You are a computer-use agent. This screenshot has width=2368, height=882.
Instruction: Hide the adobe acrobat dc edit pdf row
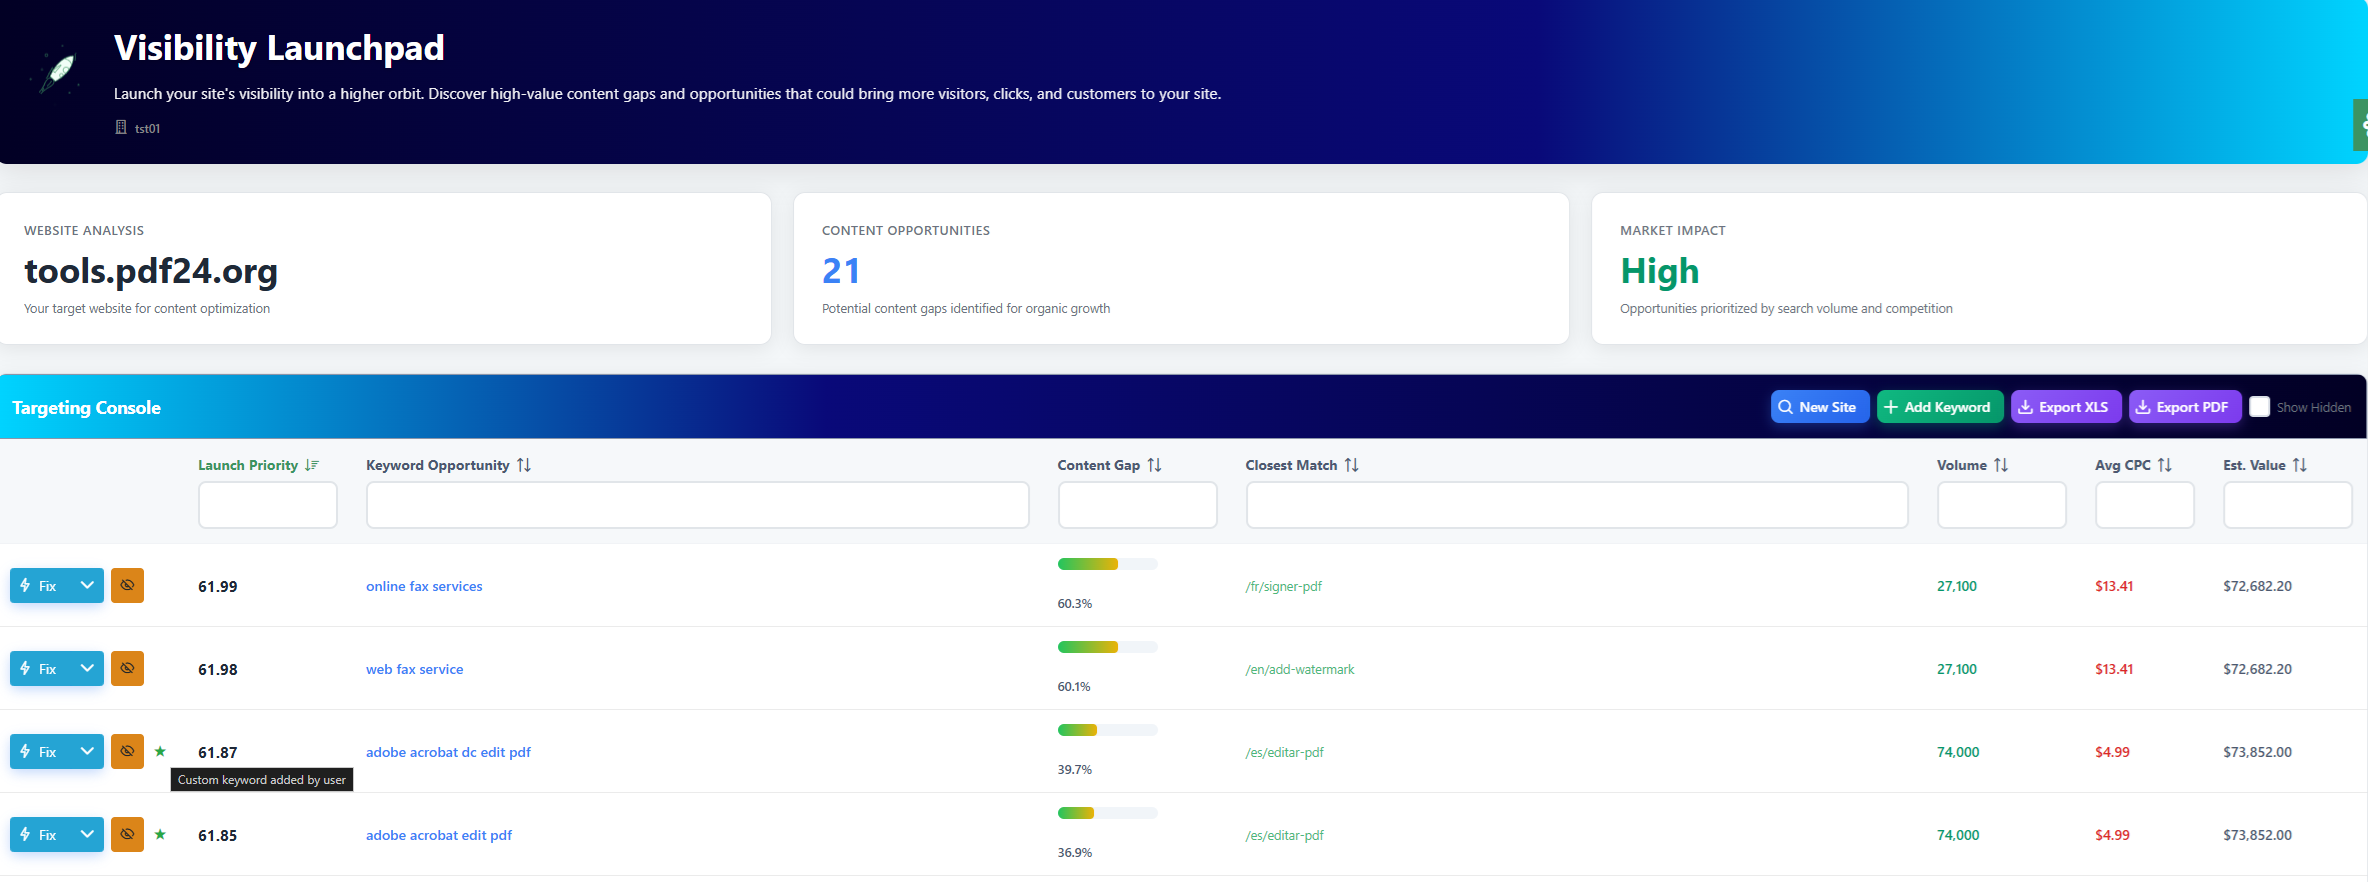point(127,751)
